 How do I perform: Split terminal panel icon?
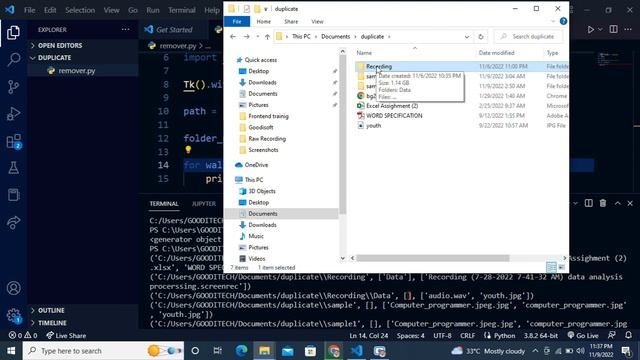click(x=589, y=203)
